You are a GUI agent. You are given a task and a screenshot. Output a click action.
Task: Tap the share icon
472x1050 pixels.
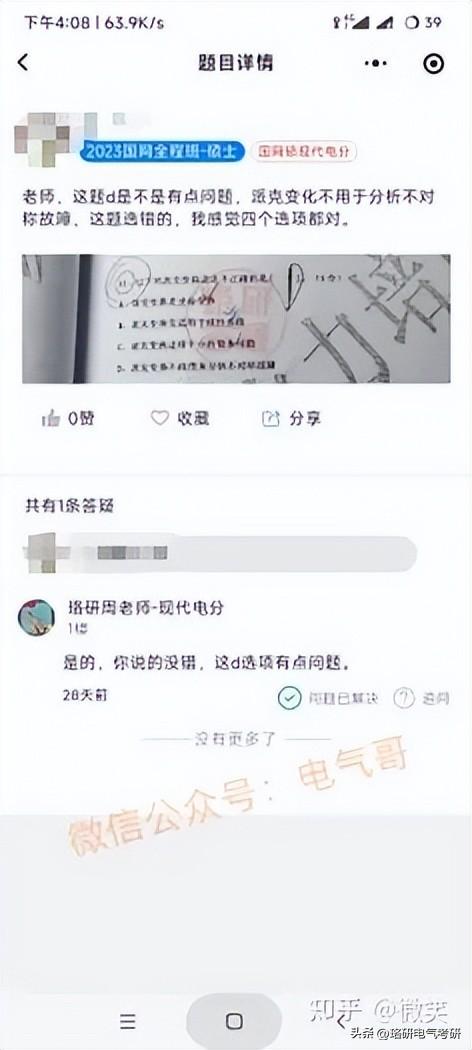tap(270, 419)
